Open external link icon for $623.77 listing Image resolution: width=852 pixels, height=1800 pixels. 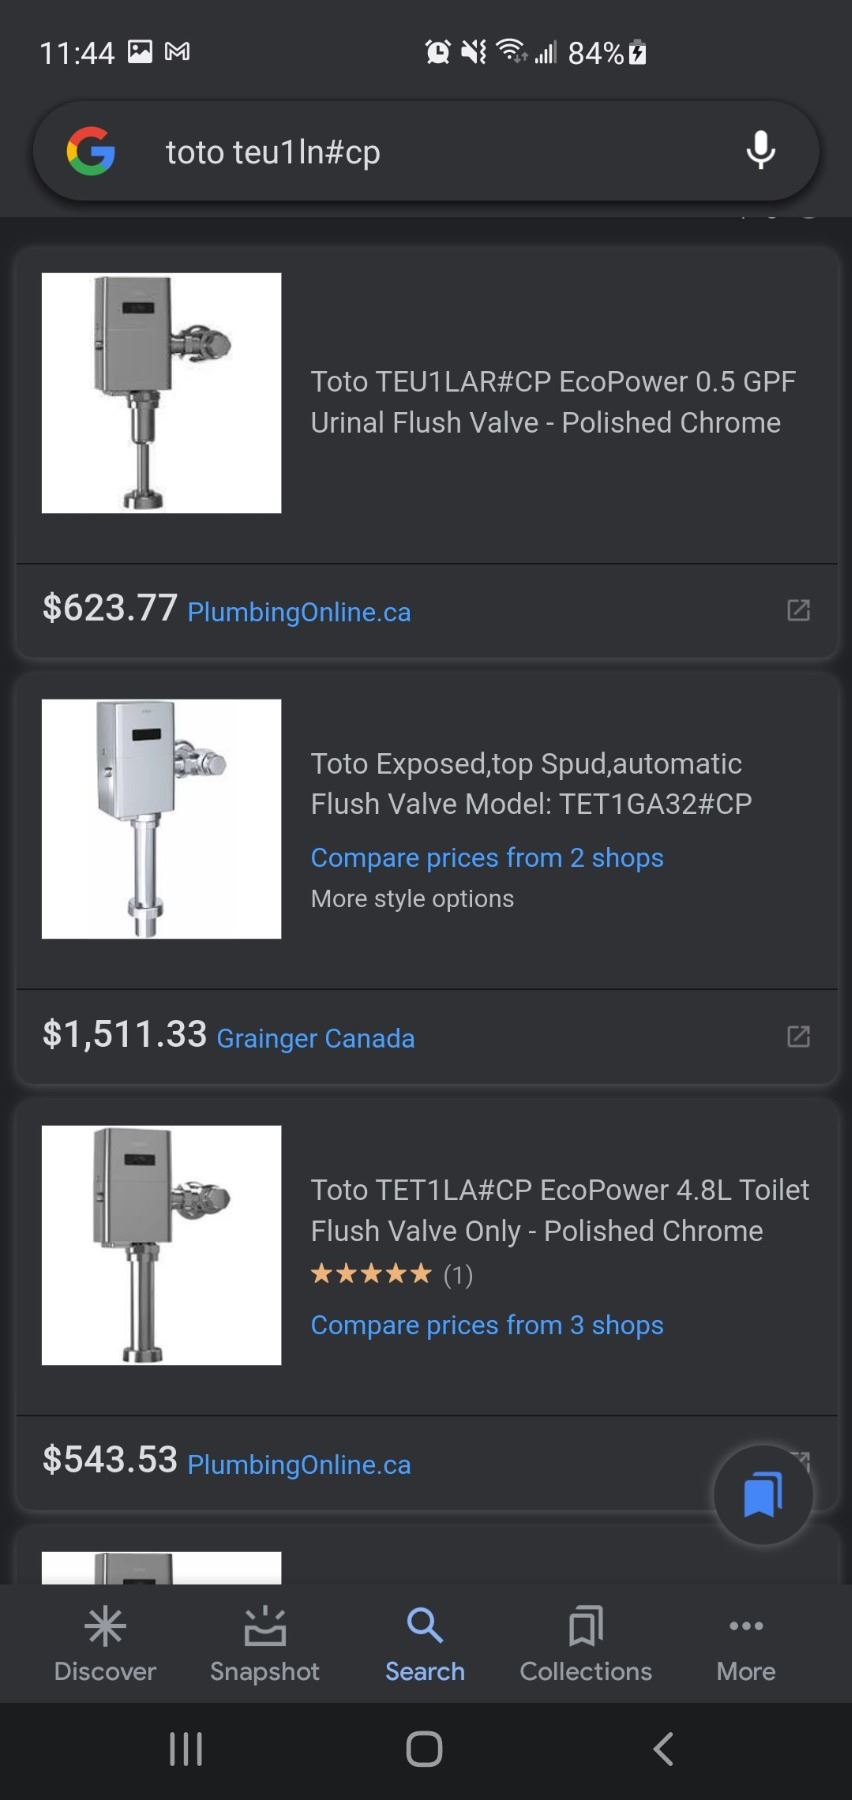(x=798, y=610)
